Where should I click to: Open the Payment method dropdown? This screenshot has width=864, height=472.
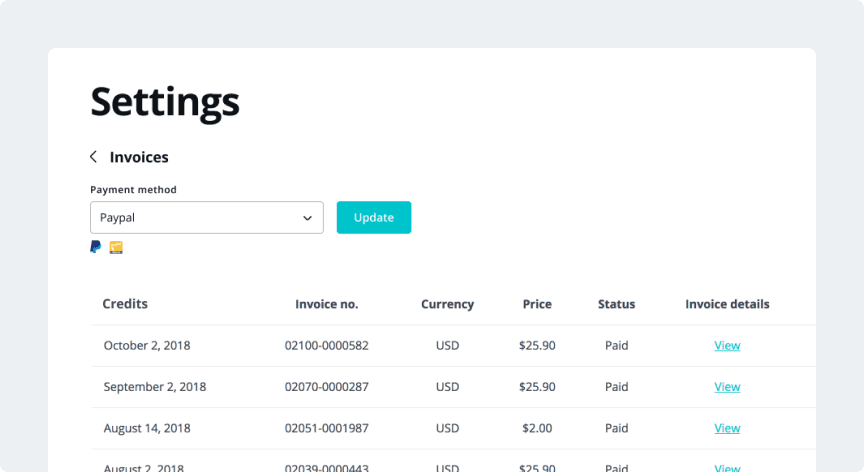click(x=207, y=218)
